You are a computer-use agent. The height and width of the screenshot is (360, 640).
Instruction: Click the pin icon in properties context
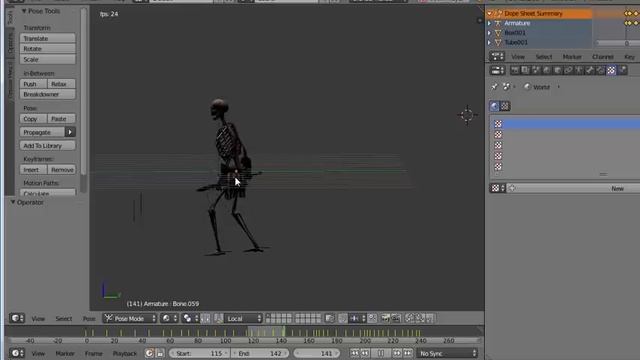point(495,87)
